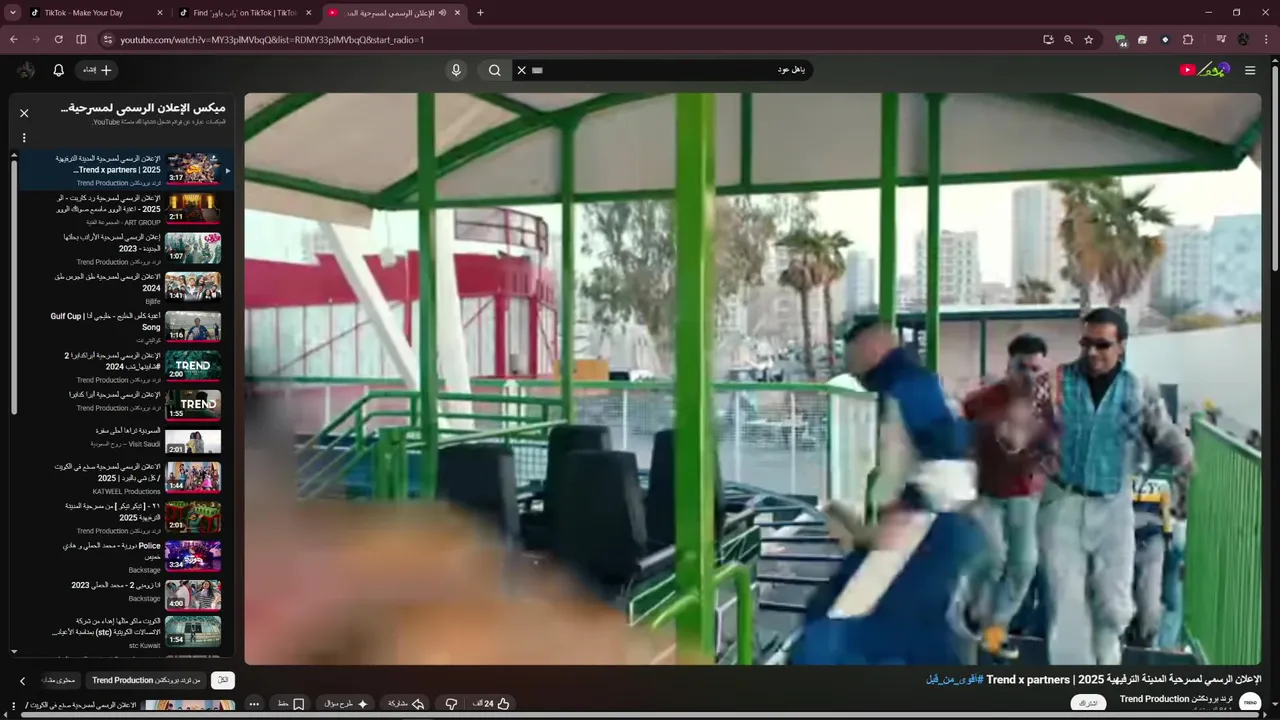The image size is (1280, 720).
Task: Click the Ask sparkle button
Action: pyautogui.click(x=347, y=704)
